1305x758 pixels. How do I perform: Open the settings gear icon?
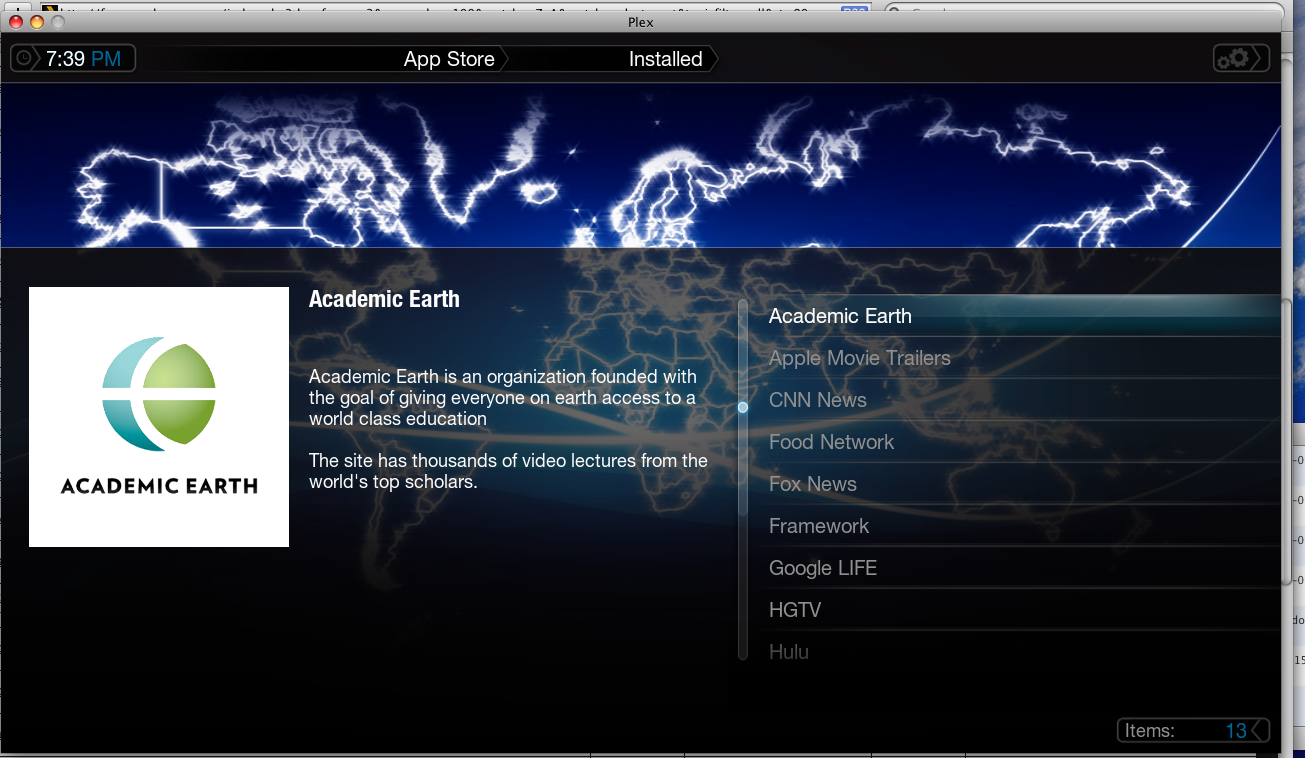click(1239, 59)
